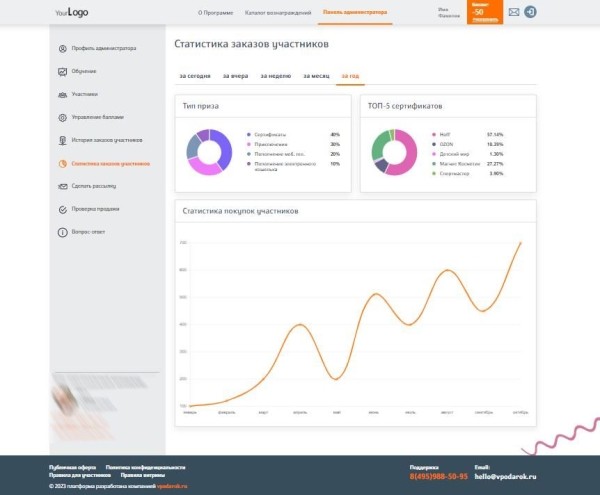Click the orange balance button in header

[x=484, y=12]
